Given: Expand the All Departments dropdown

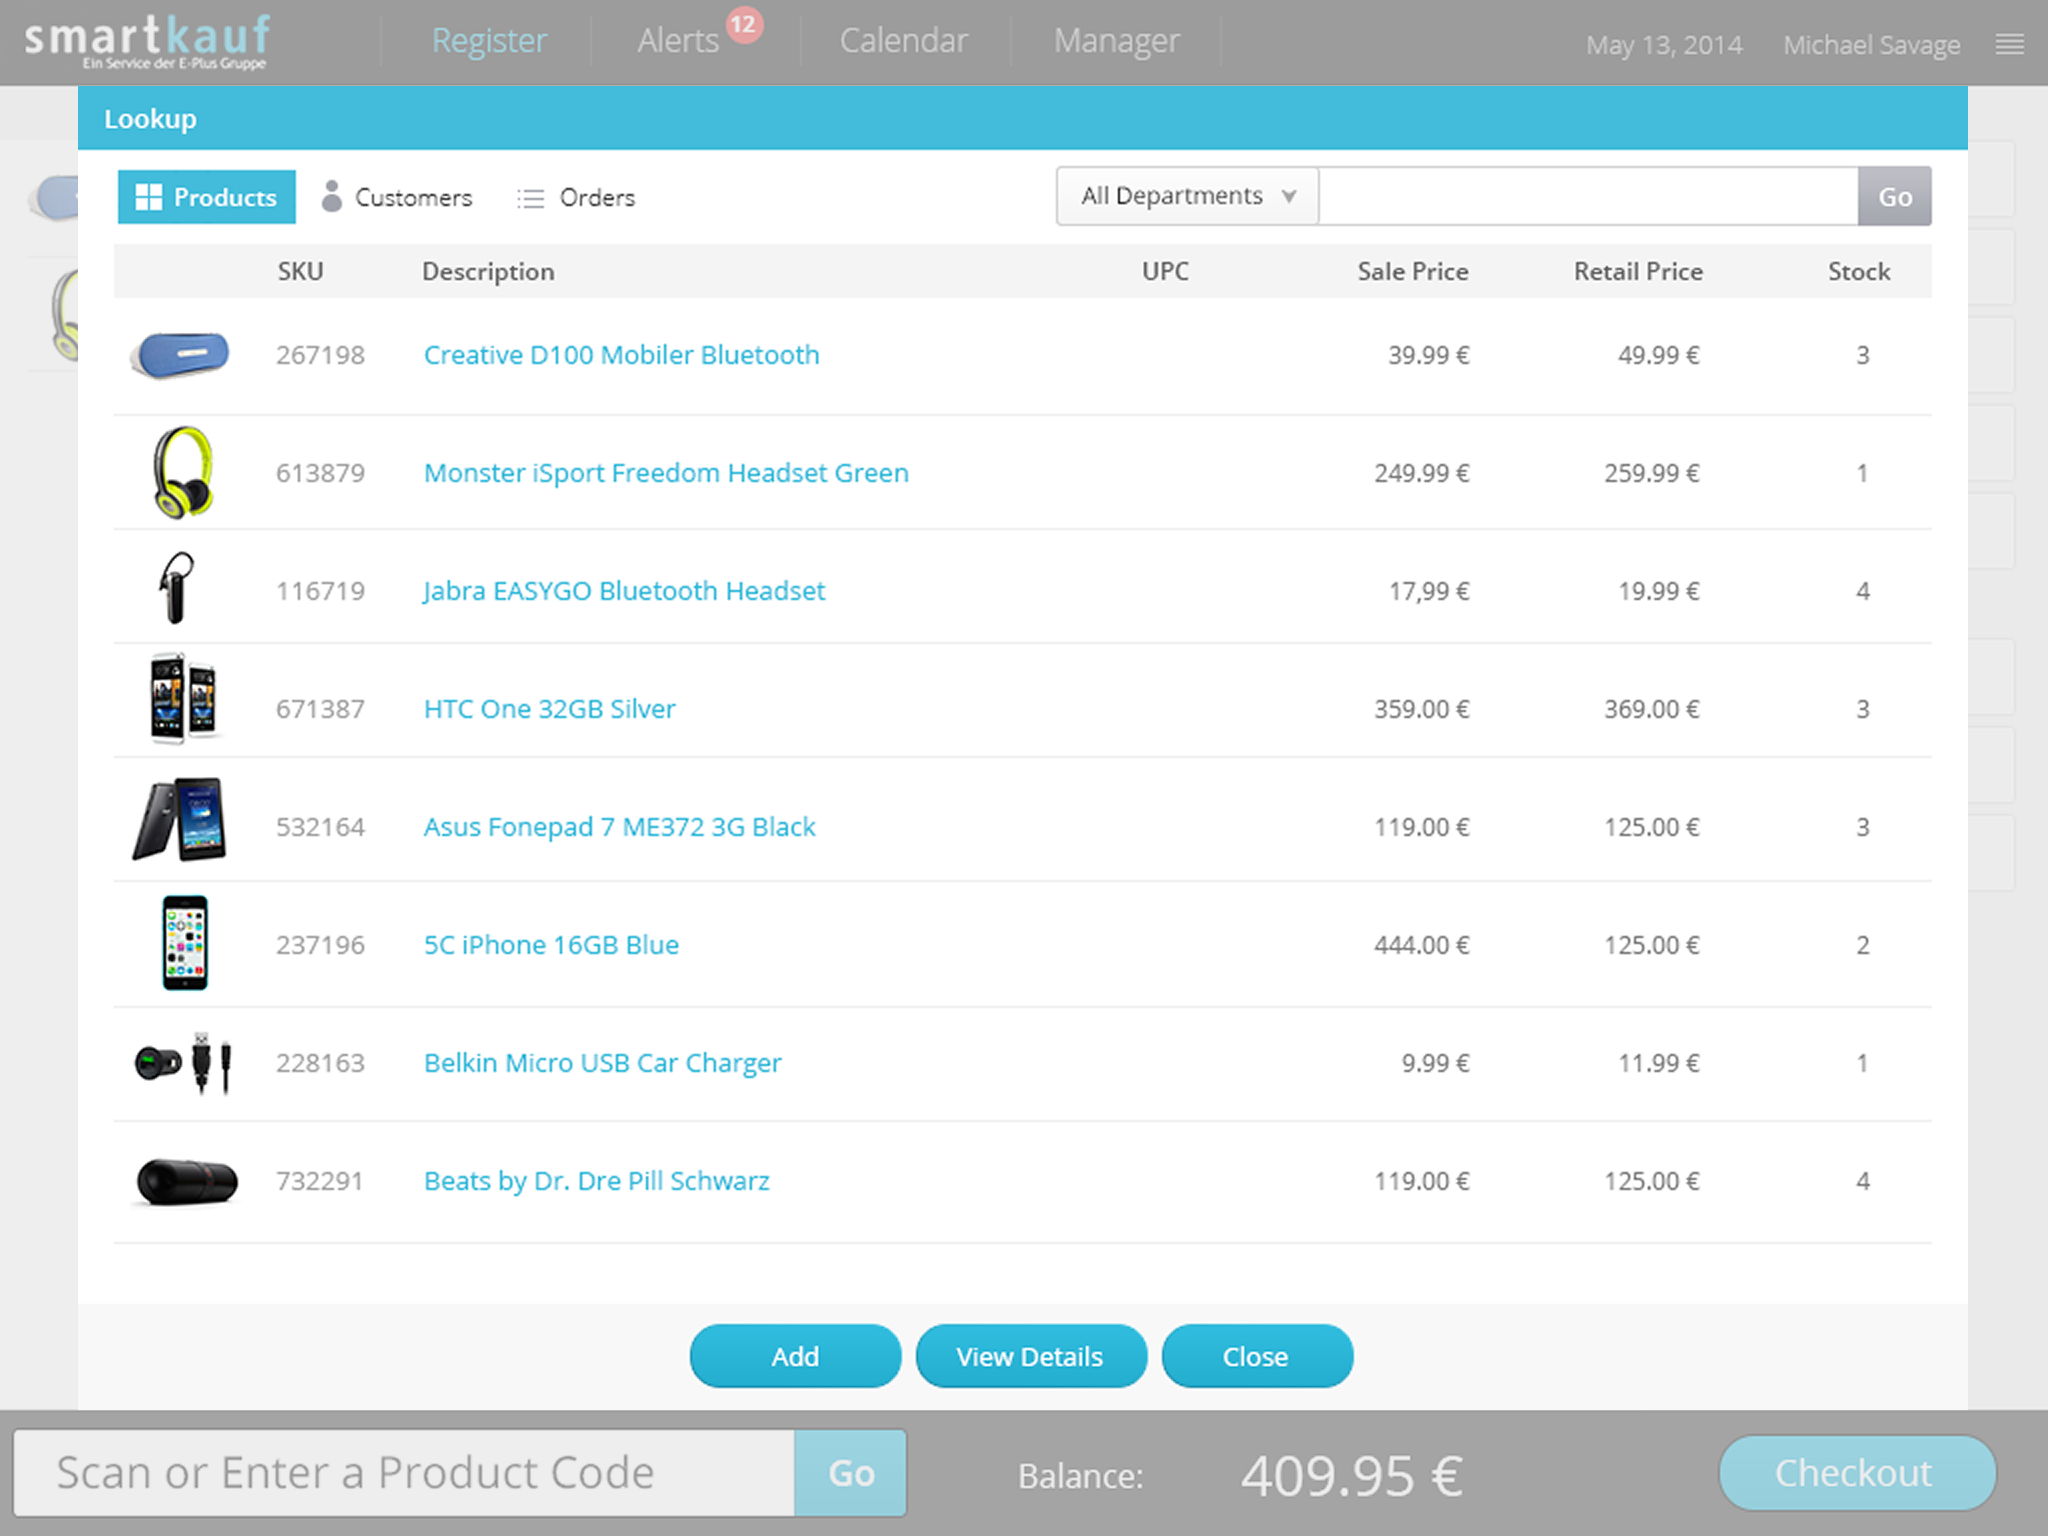Looking at the screenshot, I should [1187, 196].
